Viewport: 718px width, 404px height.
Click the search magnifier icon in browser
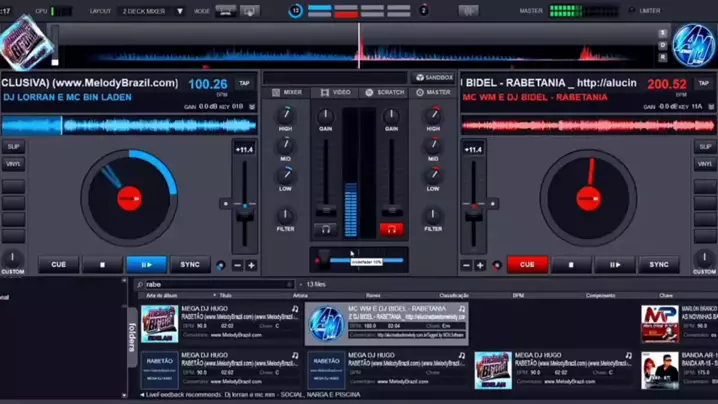click(x=140, y=285)
